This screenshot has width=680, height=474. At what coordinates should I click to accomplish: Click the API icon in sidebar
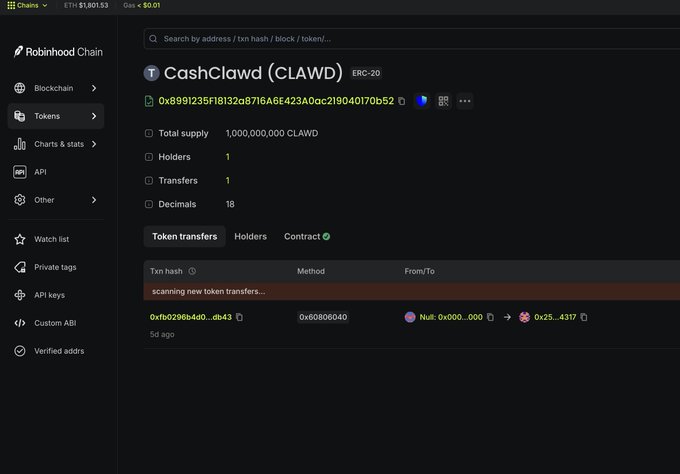tap(20, 172)
